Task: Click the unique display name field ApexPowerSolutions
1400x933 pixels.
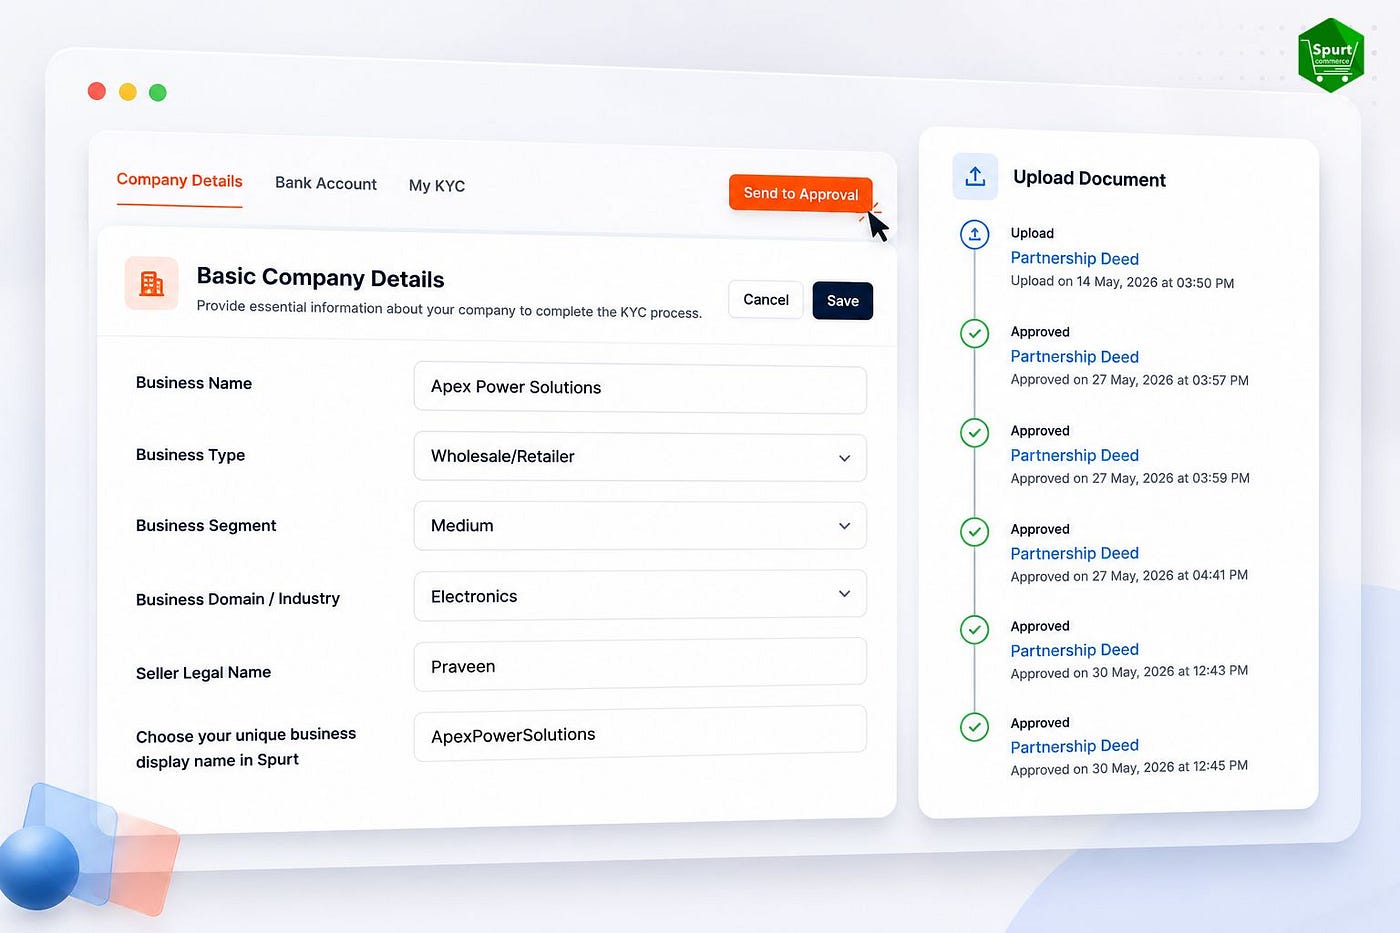Action: 640,734
